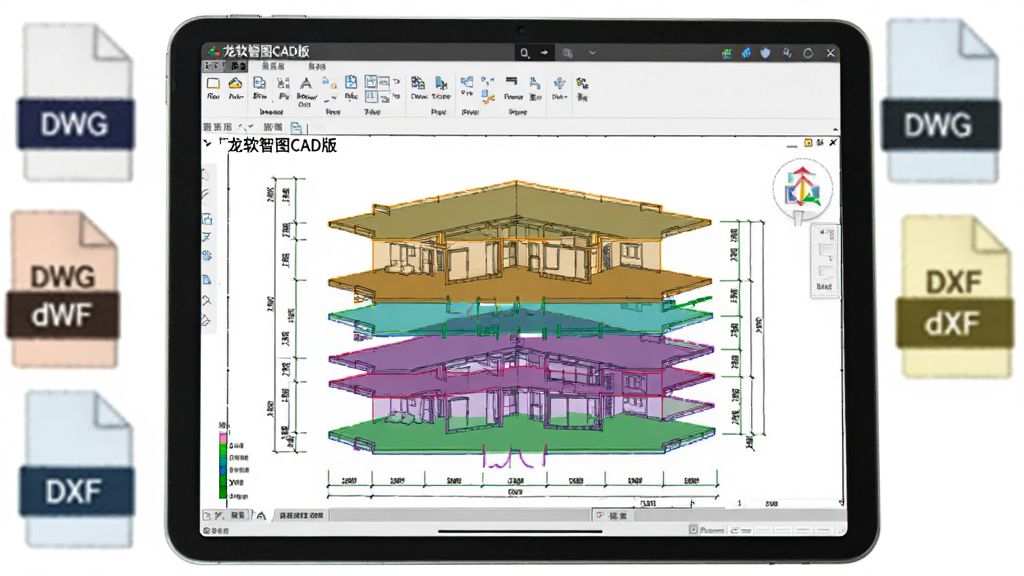
Task: Collapse the ribbon with the small up arrow
Action: tap(835, 130)
